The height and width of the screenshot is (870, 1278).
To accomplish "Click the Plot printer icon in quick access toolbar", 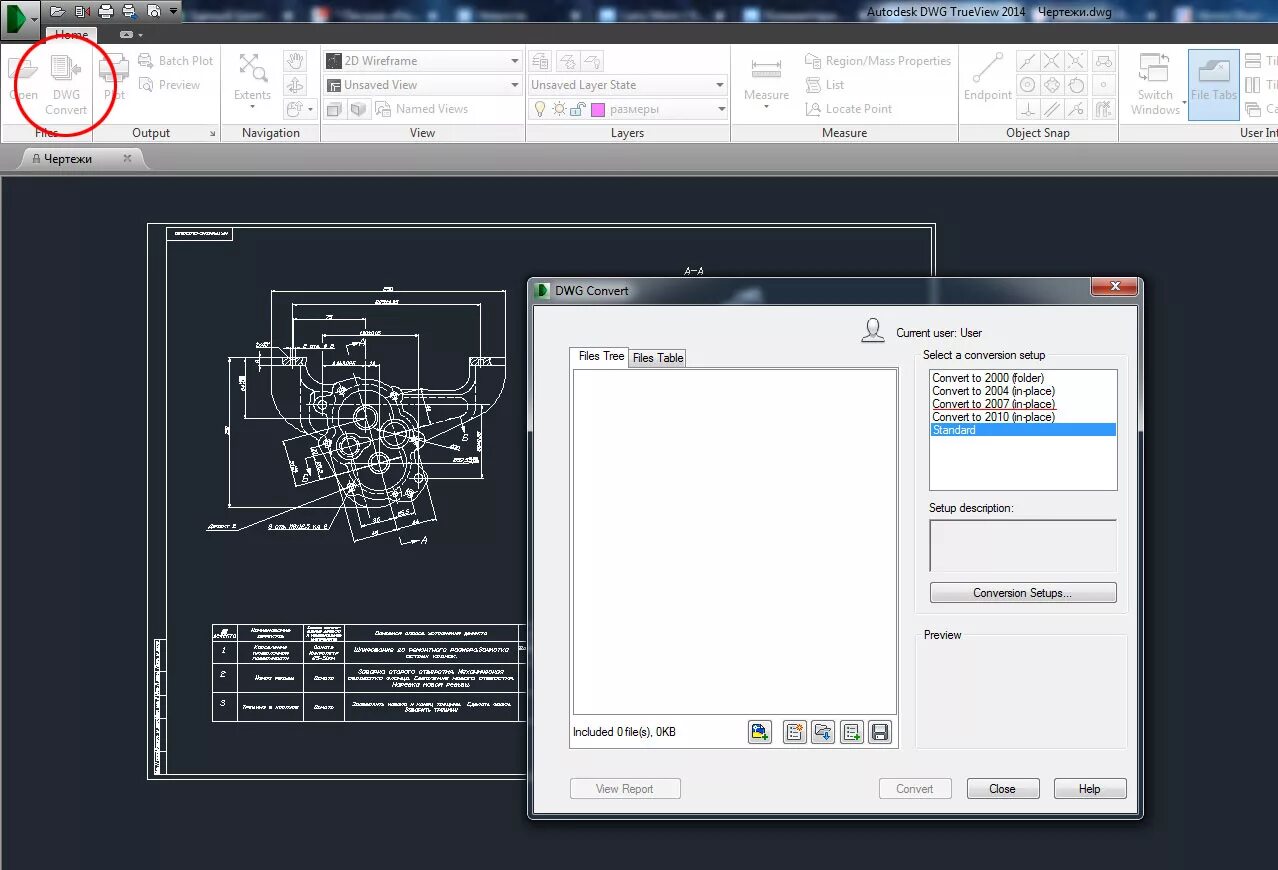I will [x=105, y=11].
